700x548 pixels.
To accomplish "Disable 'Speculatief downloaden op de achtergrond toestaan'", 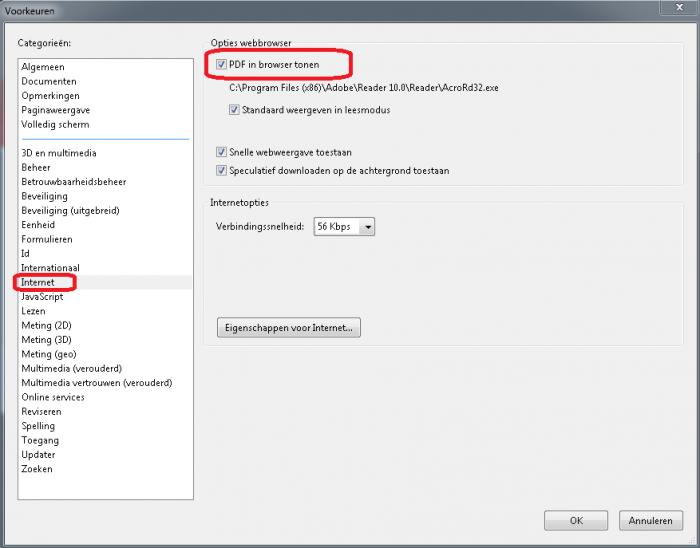I will tap(221, 170).
